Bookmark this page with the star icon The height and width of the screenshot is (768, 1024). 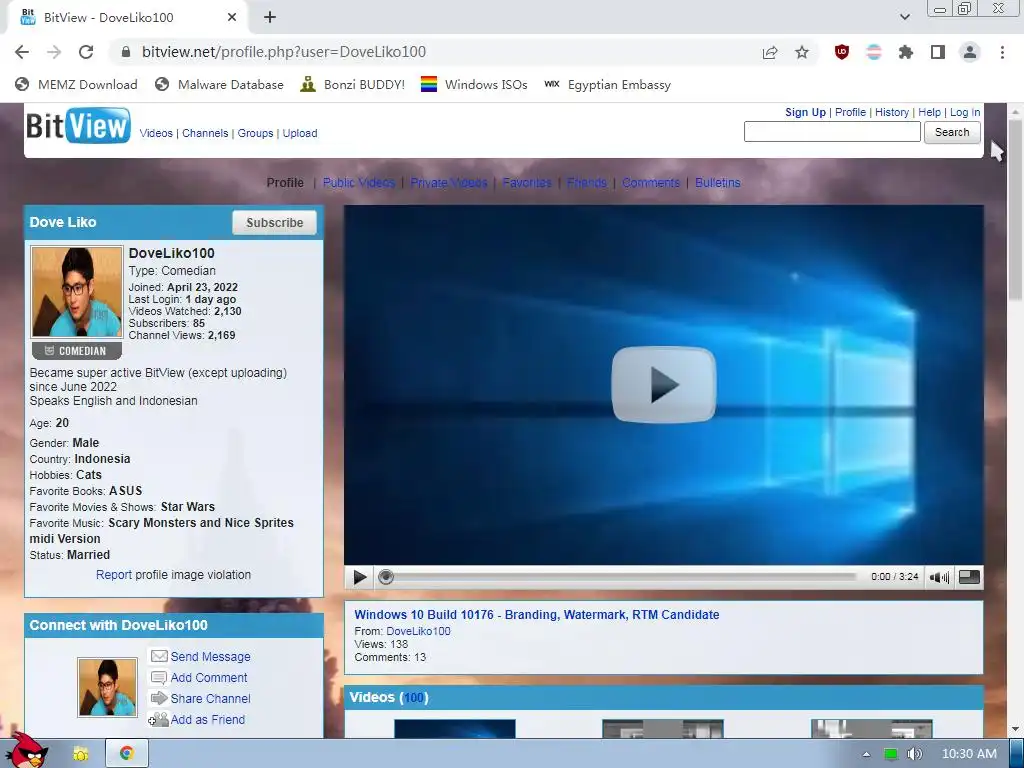point(802,52)
